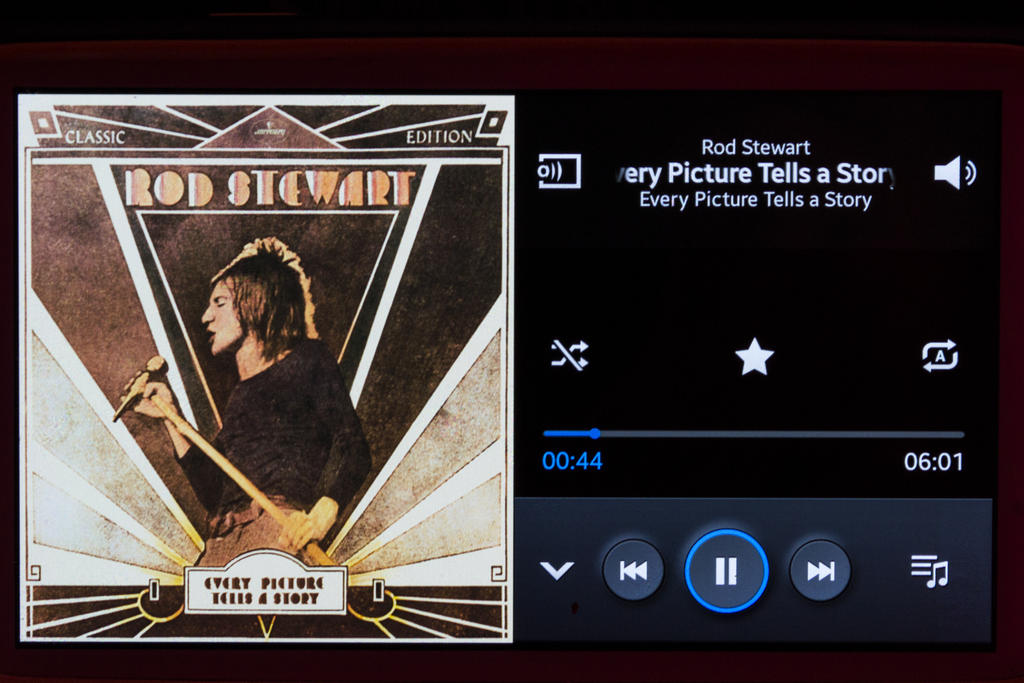This screenshot has width=1024, height=683.
Task: Open the cast to device icon
Action: tap(559, 171)
